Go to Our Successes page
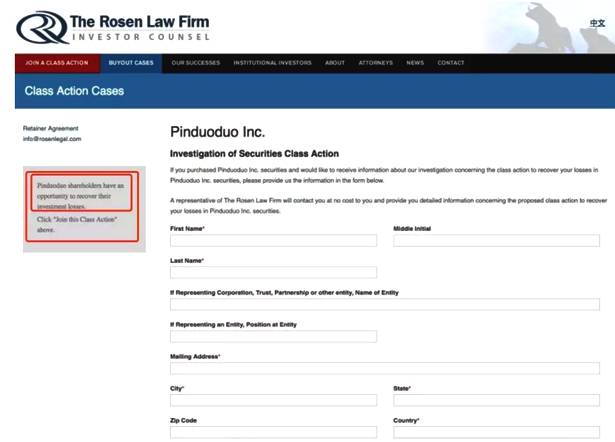The image size is (615, 442). (x=196, y=63)
